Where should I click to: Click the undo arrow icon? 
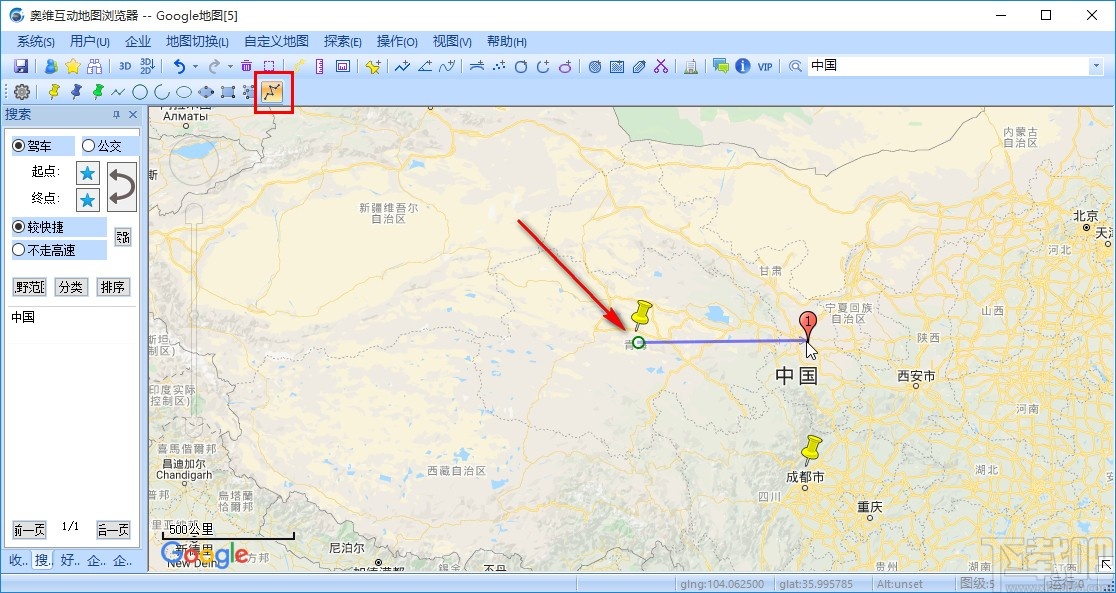coord(180,65)
